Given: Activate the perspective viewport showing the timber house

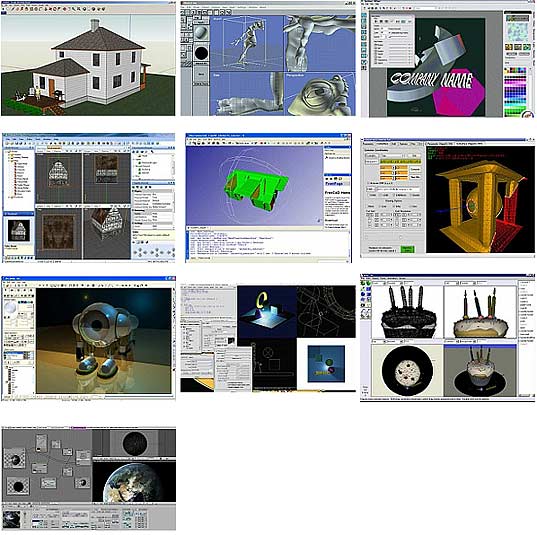Looking at the screenshot, I should [x=107, y=233].
